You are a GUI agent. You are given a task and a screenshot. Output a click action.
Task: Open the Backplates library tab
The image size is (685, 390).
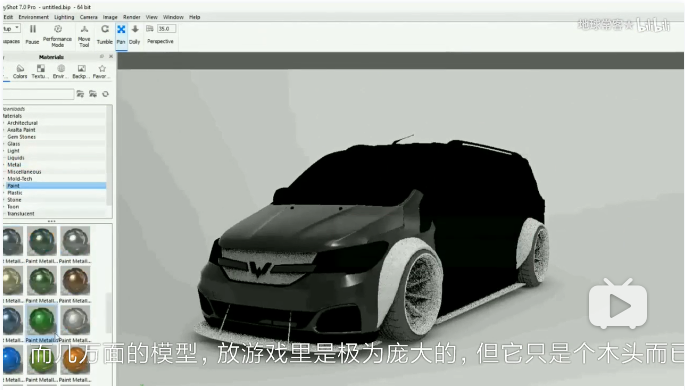tap(81, 72)
